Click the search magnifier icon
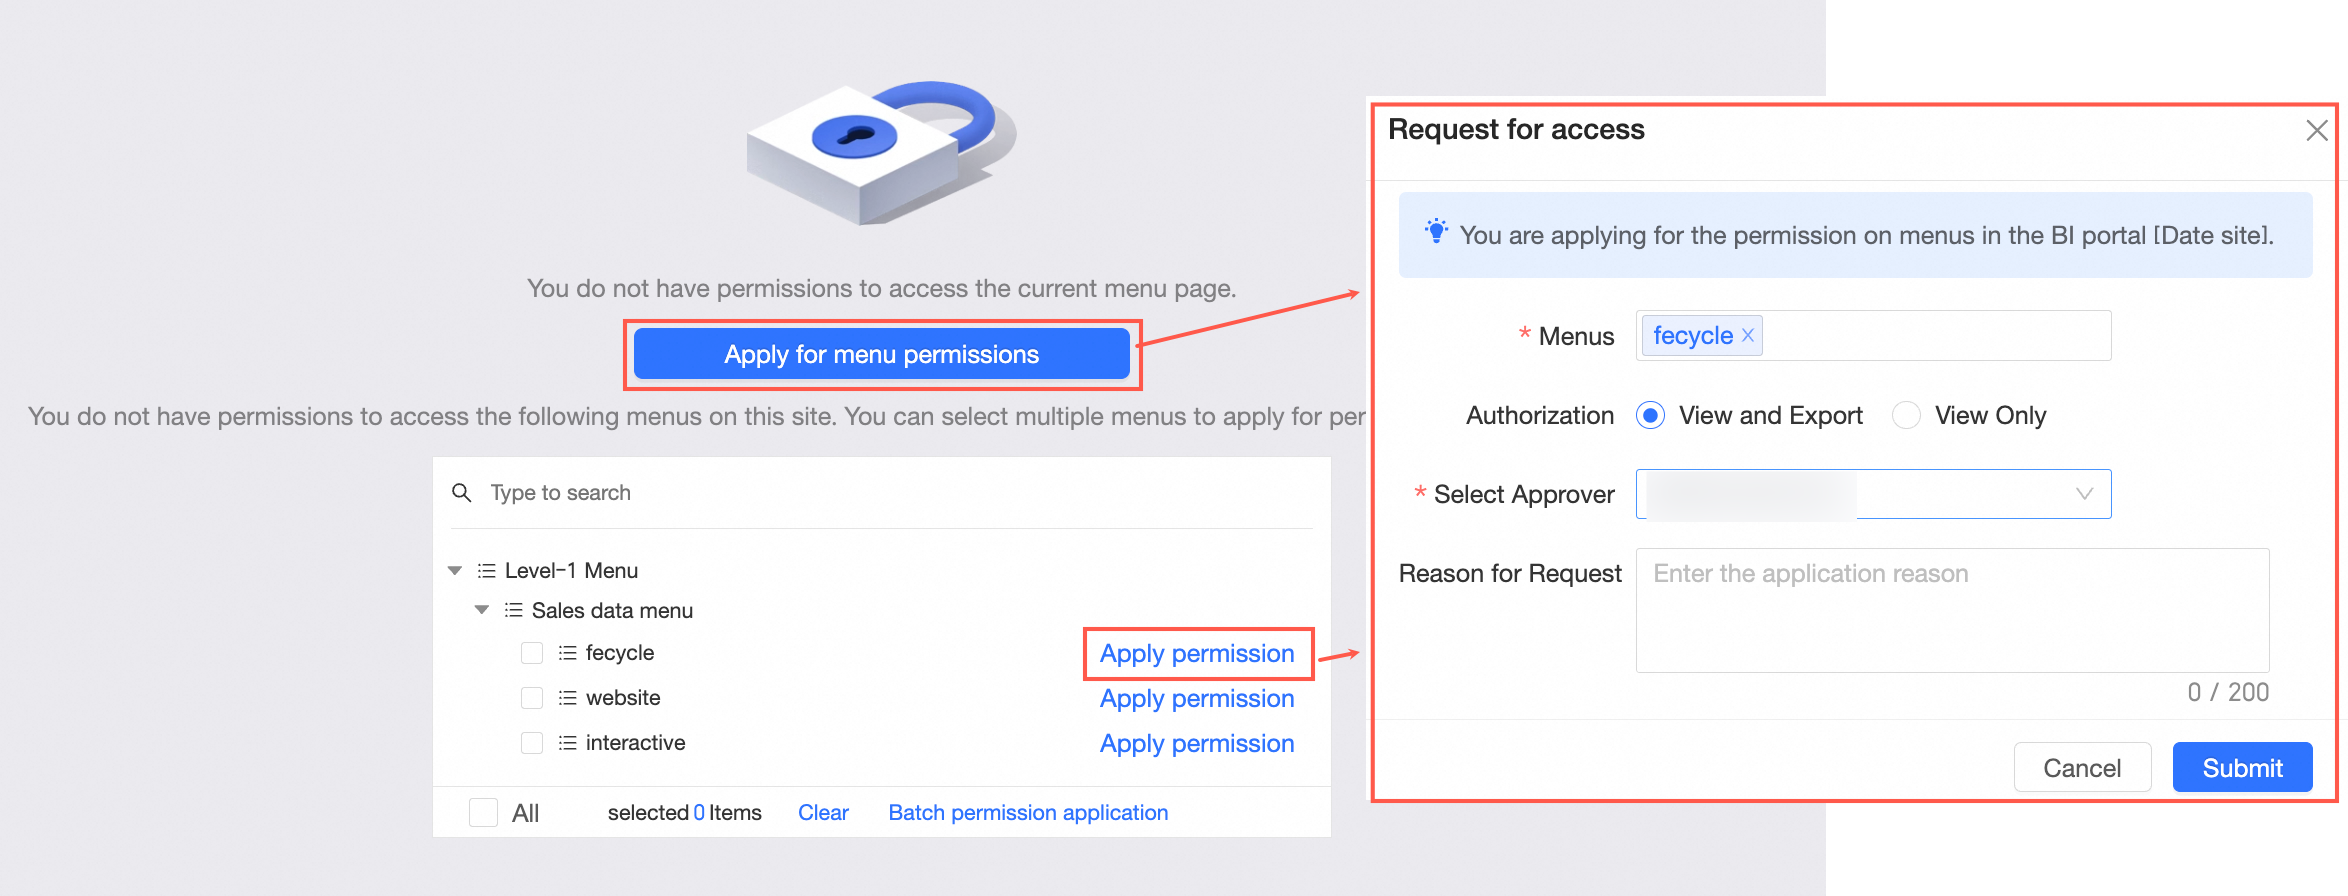2348x896 pixels. pyautogui.click(x=462, y=493)
